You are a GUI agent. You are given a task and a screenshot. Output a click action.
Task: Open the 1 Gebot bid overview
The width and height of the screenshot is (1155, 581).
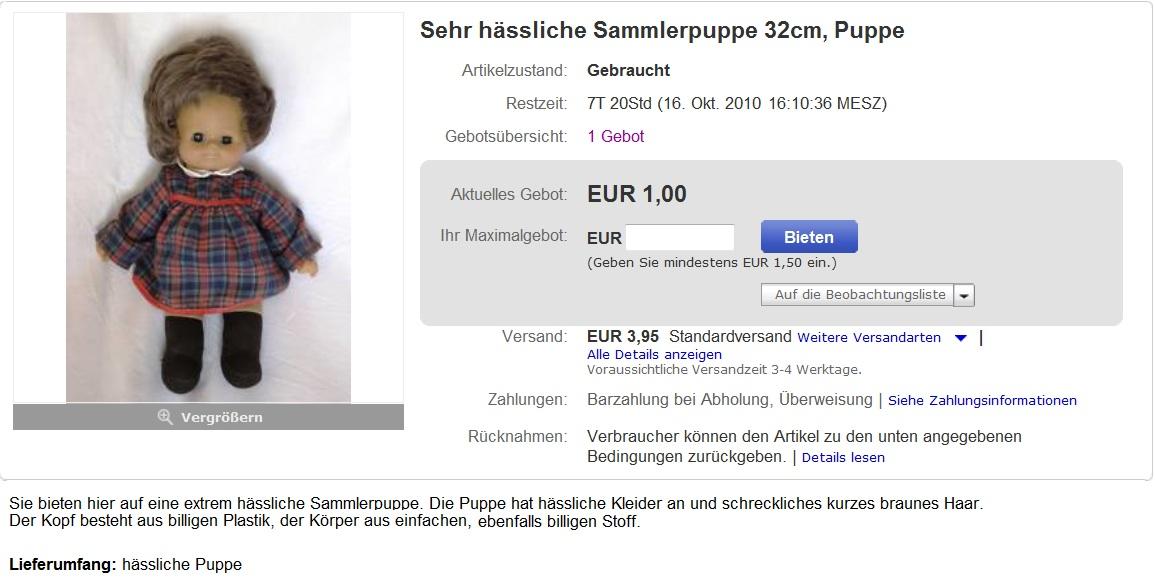click(616, 136)
